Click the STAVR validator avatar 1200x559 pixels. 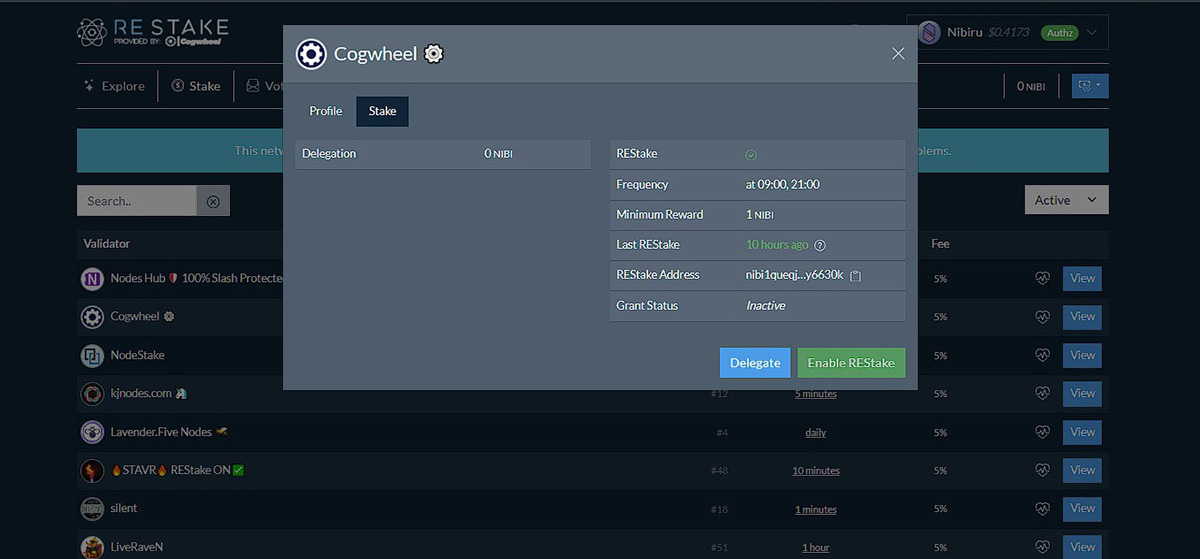point(92,470)
